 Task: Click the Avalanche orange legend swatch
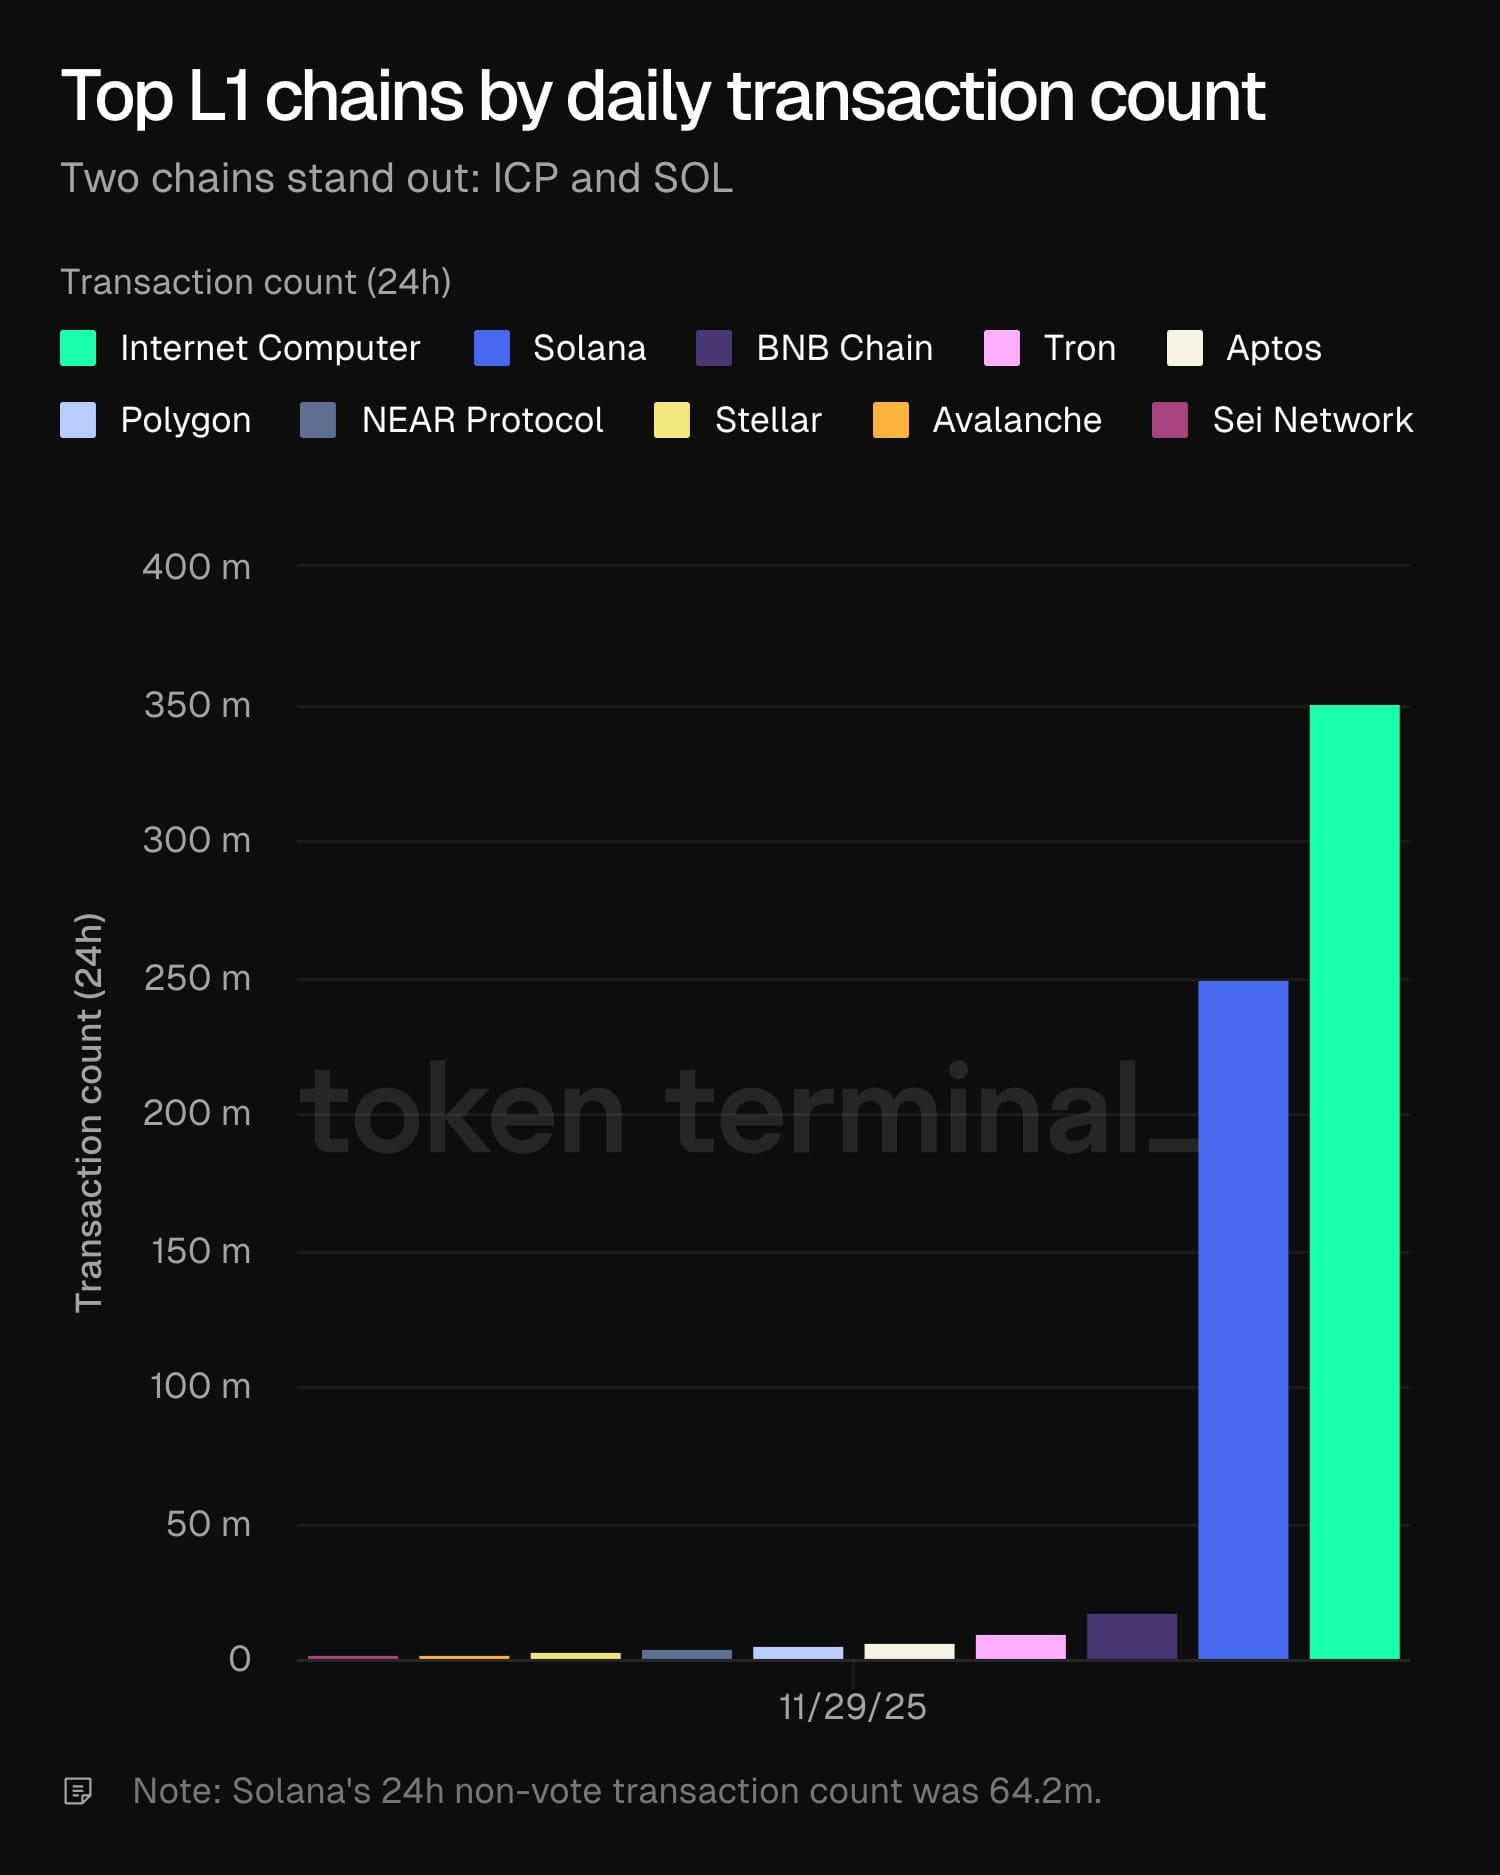891,420
